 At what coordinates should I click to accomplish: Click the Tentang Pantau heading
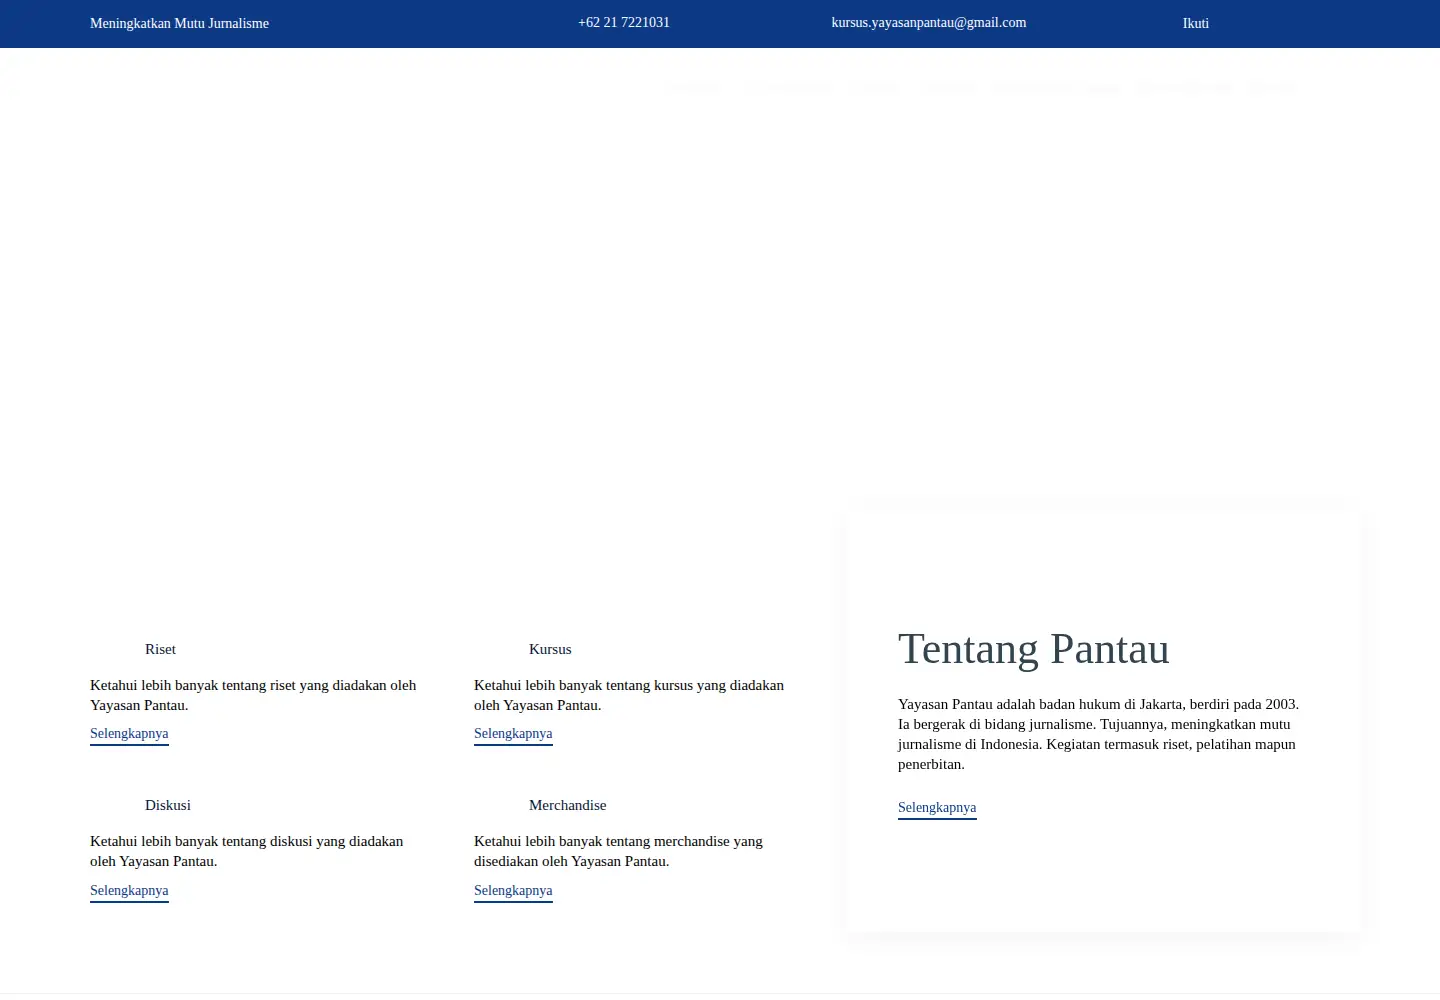pos(1034,649)
